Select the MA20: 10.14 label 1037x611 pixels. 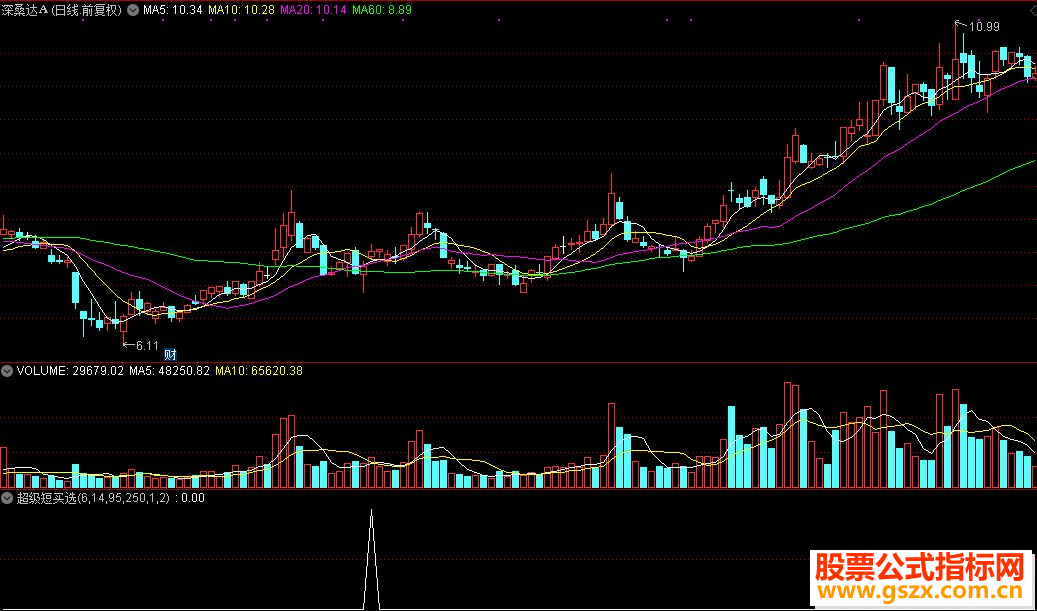click(x=313, y=11)
